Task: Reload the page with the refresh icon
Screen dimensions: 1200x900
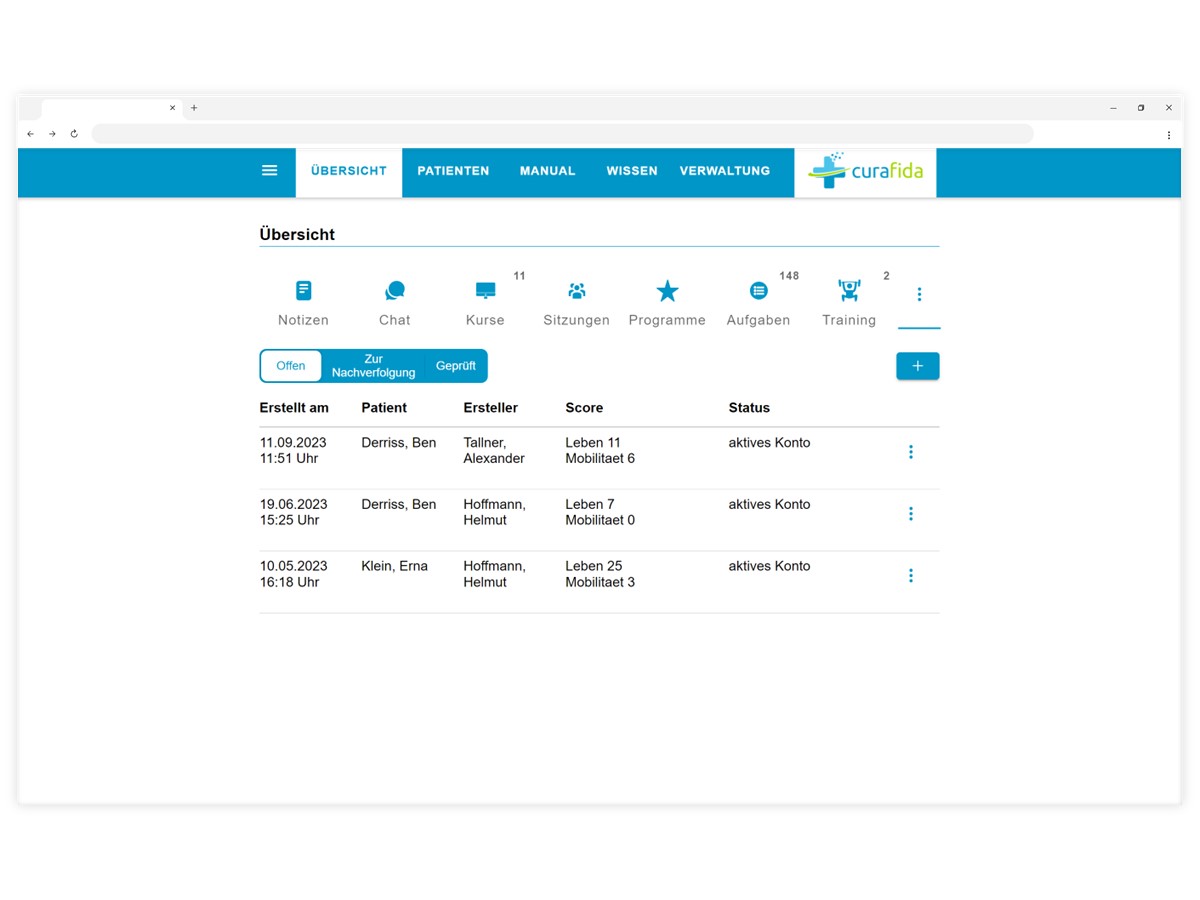Action: pyautogui.click(x=74, y=133)
